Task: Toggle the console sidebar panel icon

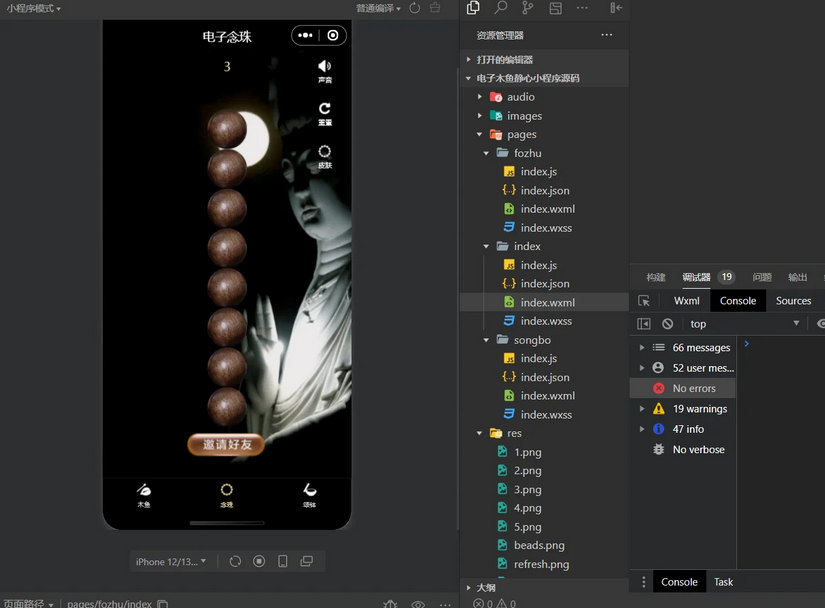Action: (x=644, y=324)
